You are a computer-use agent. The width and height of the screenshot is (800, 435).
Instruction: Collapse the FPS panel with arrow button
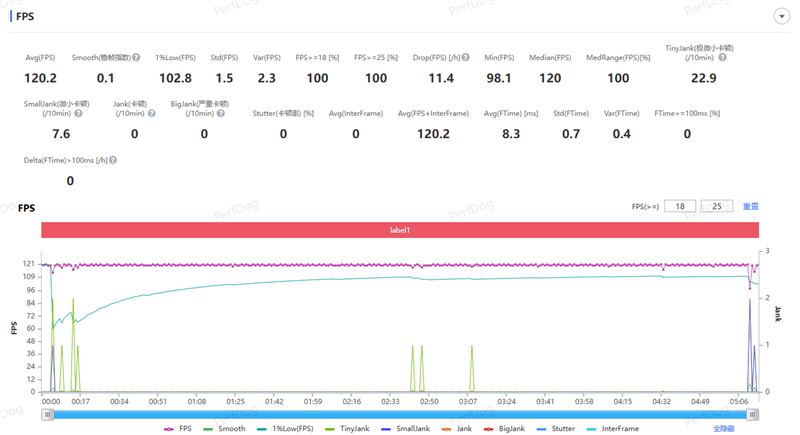tap(780, 17)
